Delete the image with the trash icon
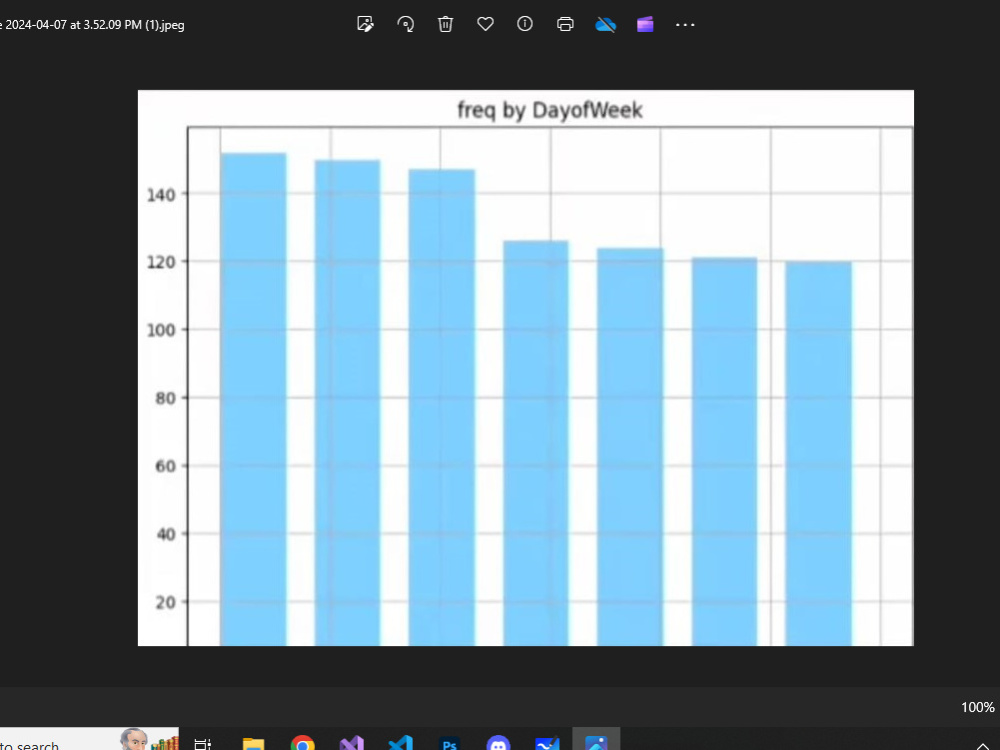This screenshot has height=750, width=1000. tap(445, 24)
